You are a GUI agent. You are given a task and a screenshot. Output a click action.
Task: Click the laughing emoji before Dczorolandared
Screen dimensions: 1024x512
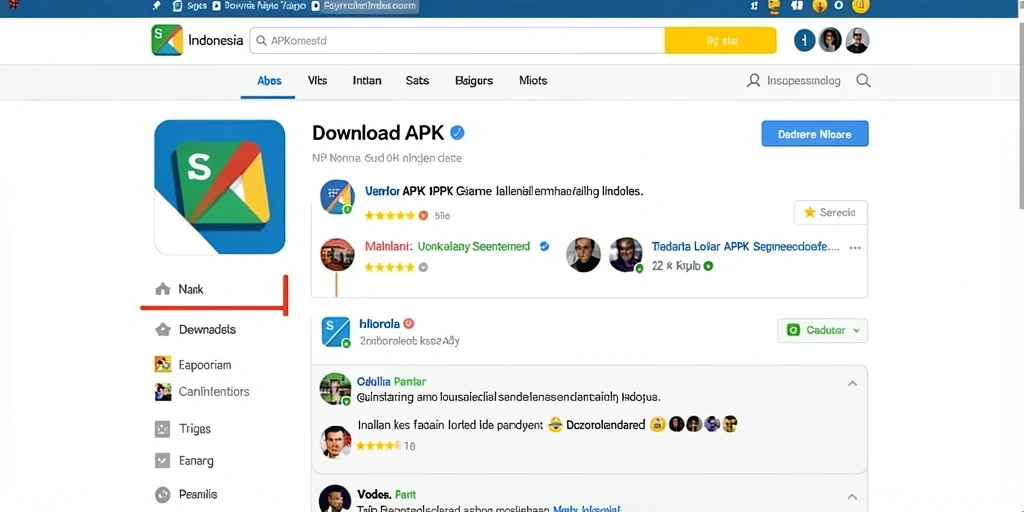[556, 424]
